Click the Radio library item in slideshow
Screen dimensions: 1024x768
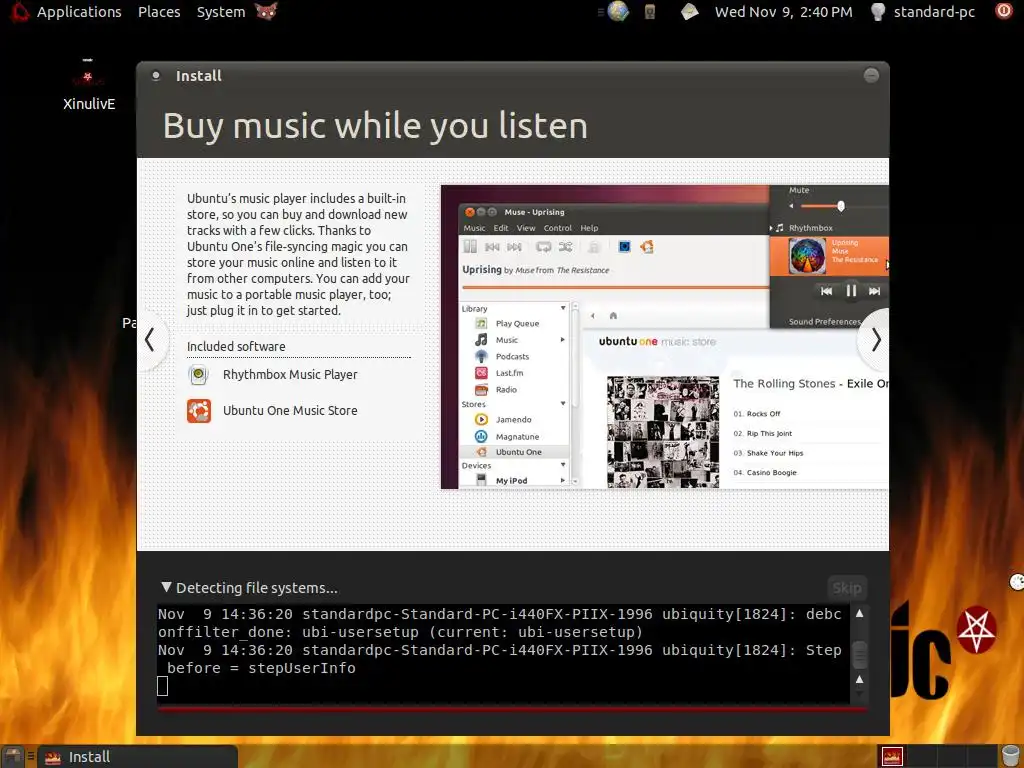(x=505, y=389)
